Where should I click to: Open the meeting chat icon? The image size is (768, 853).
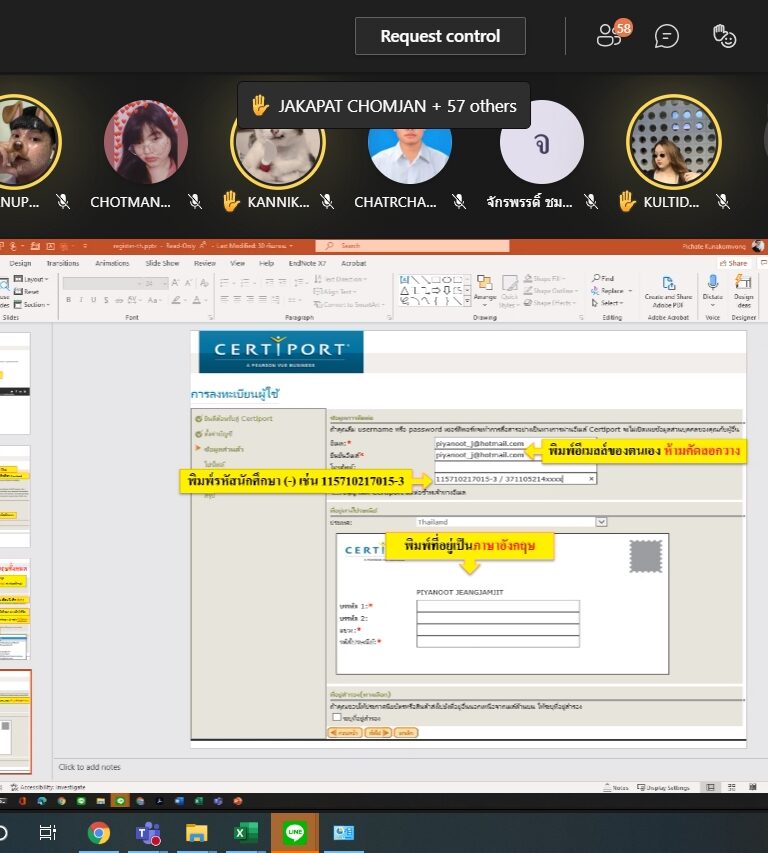coord(666,36)
